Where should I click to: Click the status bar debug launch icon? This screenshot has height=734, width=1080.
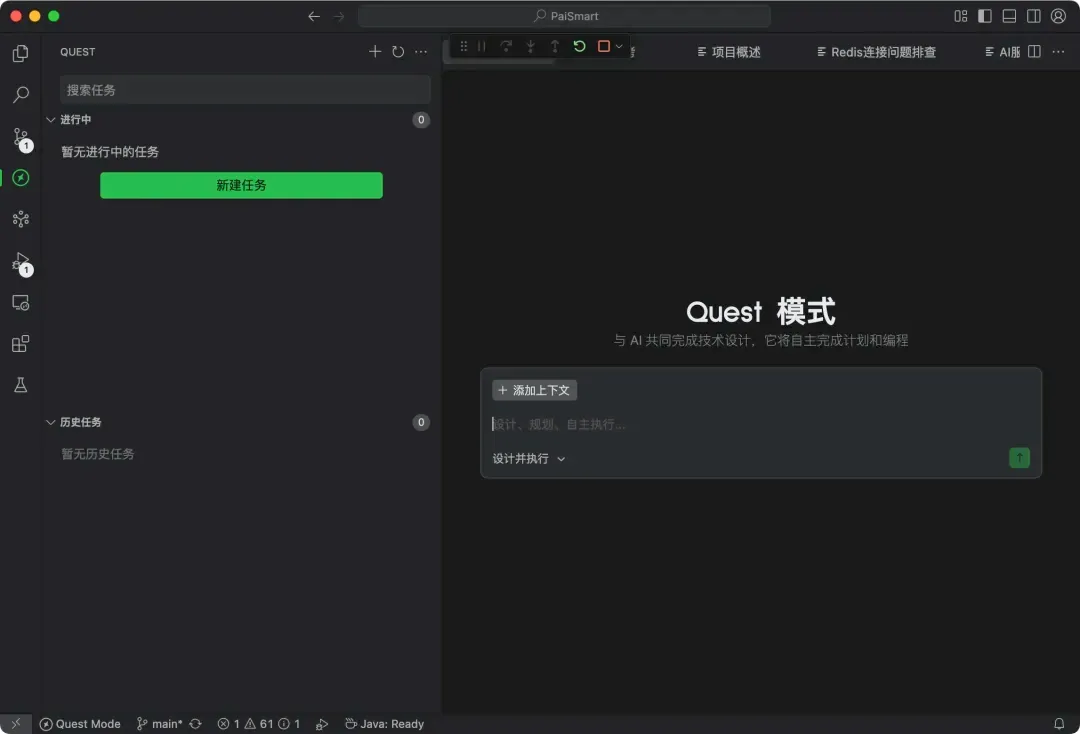[322, 724]
